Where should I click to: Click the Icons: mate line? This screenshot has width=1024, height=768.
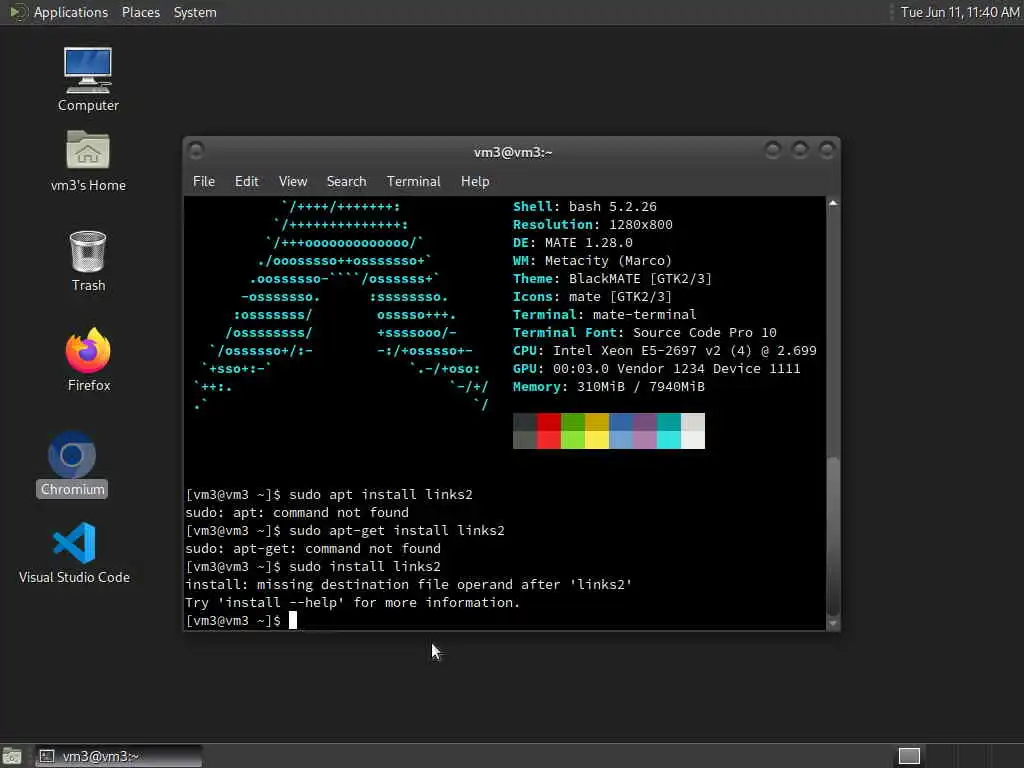coord(592,296)
